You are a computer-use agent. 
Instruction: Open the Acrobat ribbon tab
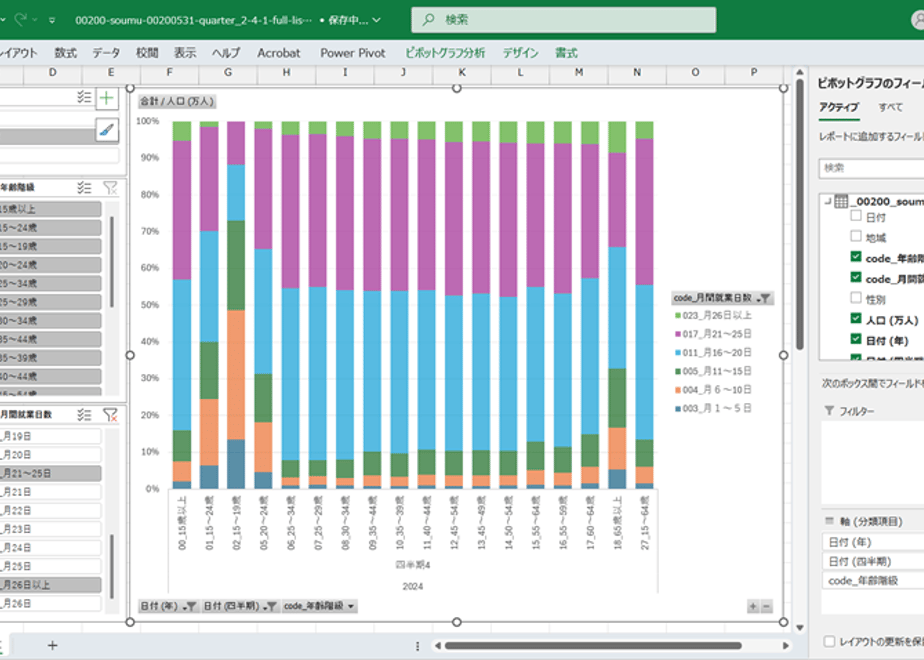pyautogui.click(x=279, y=53)
